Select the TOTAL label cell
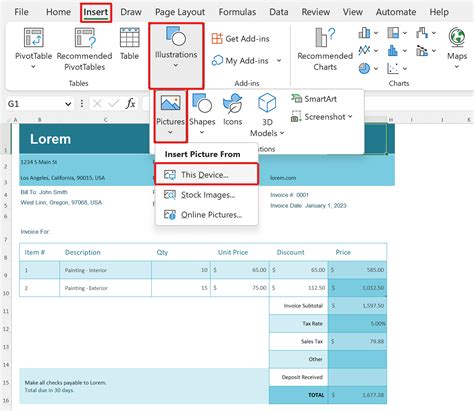 coord(299,395)
